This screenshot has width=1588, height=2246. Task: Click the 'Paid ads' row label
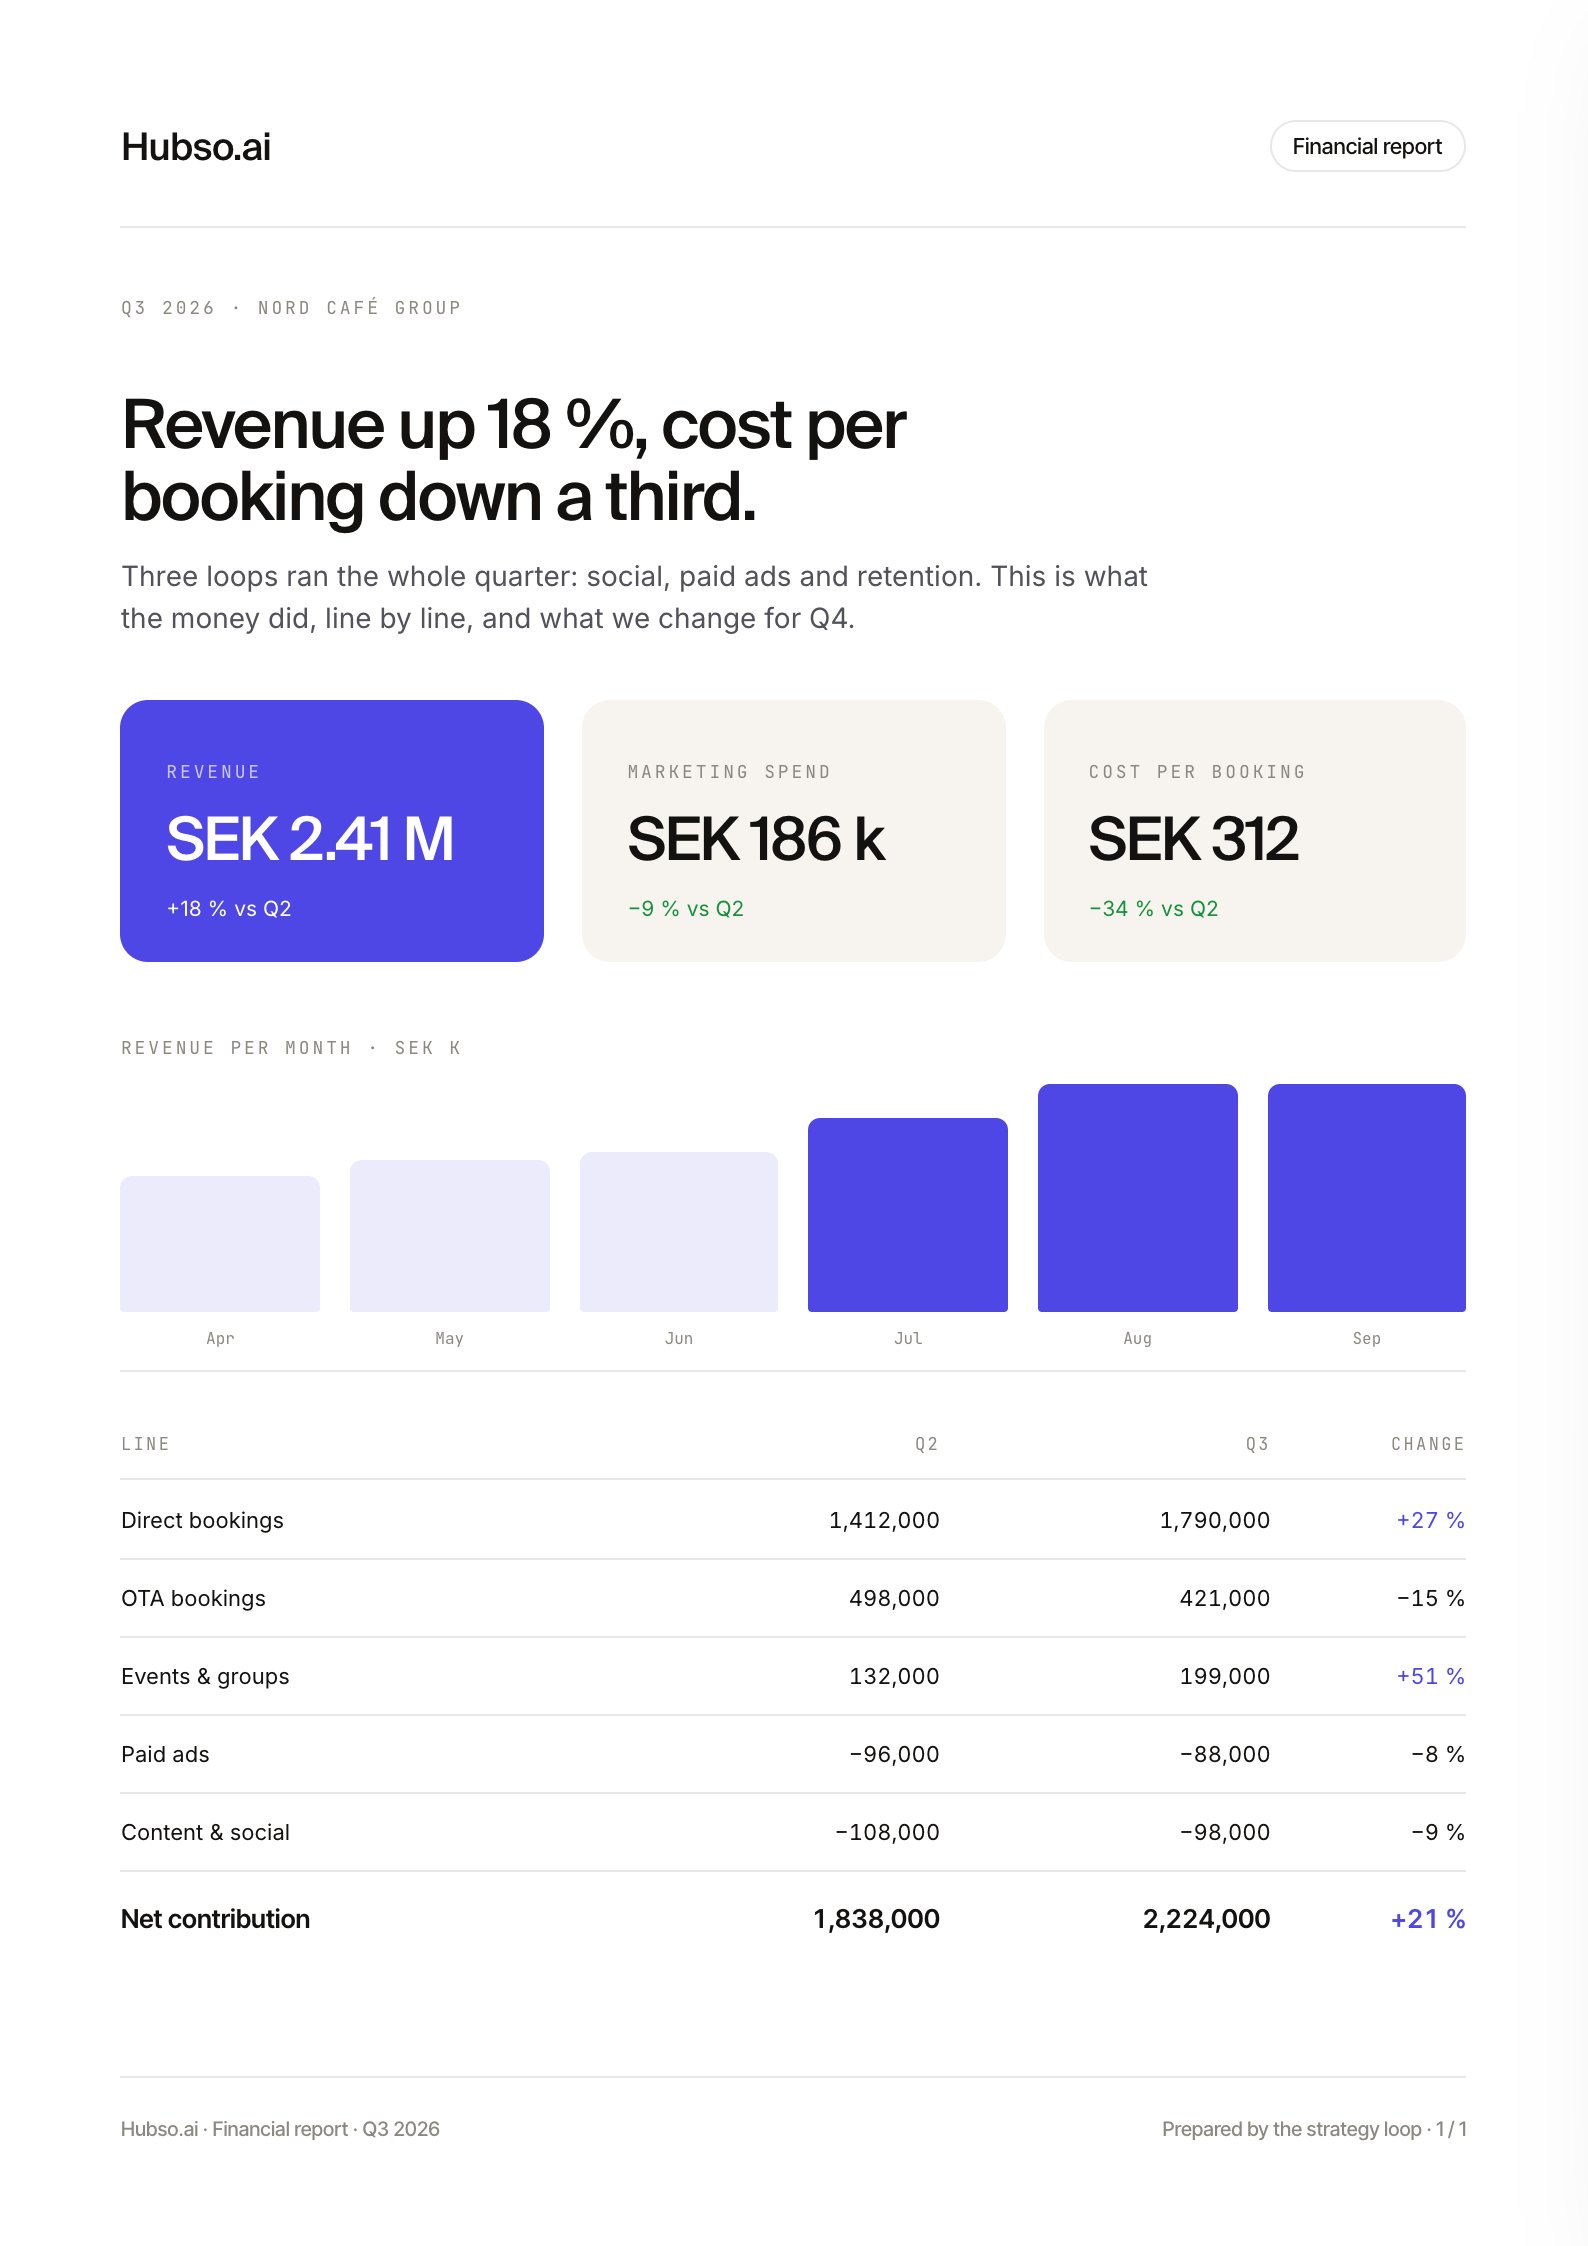(165, 1754)
